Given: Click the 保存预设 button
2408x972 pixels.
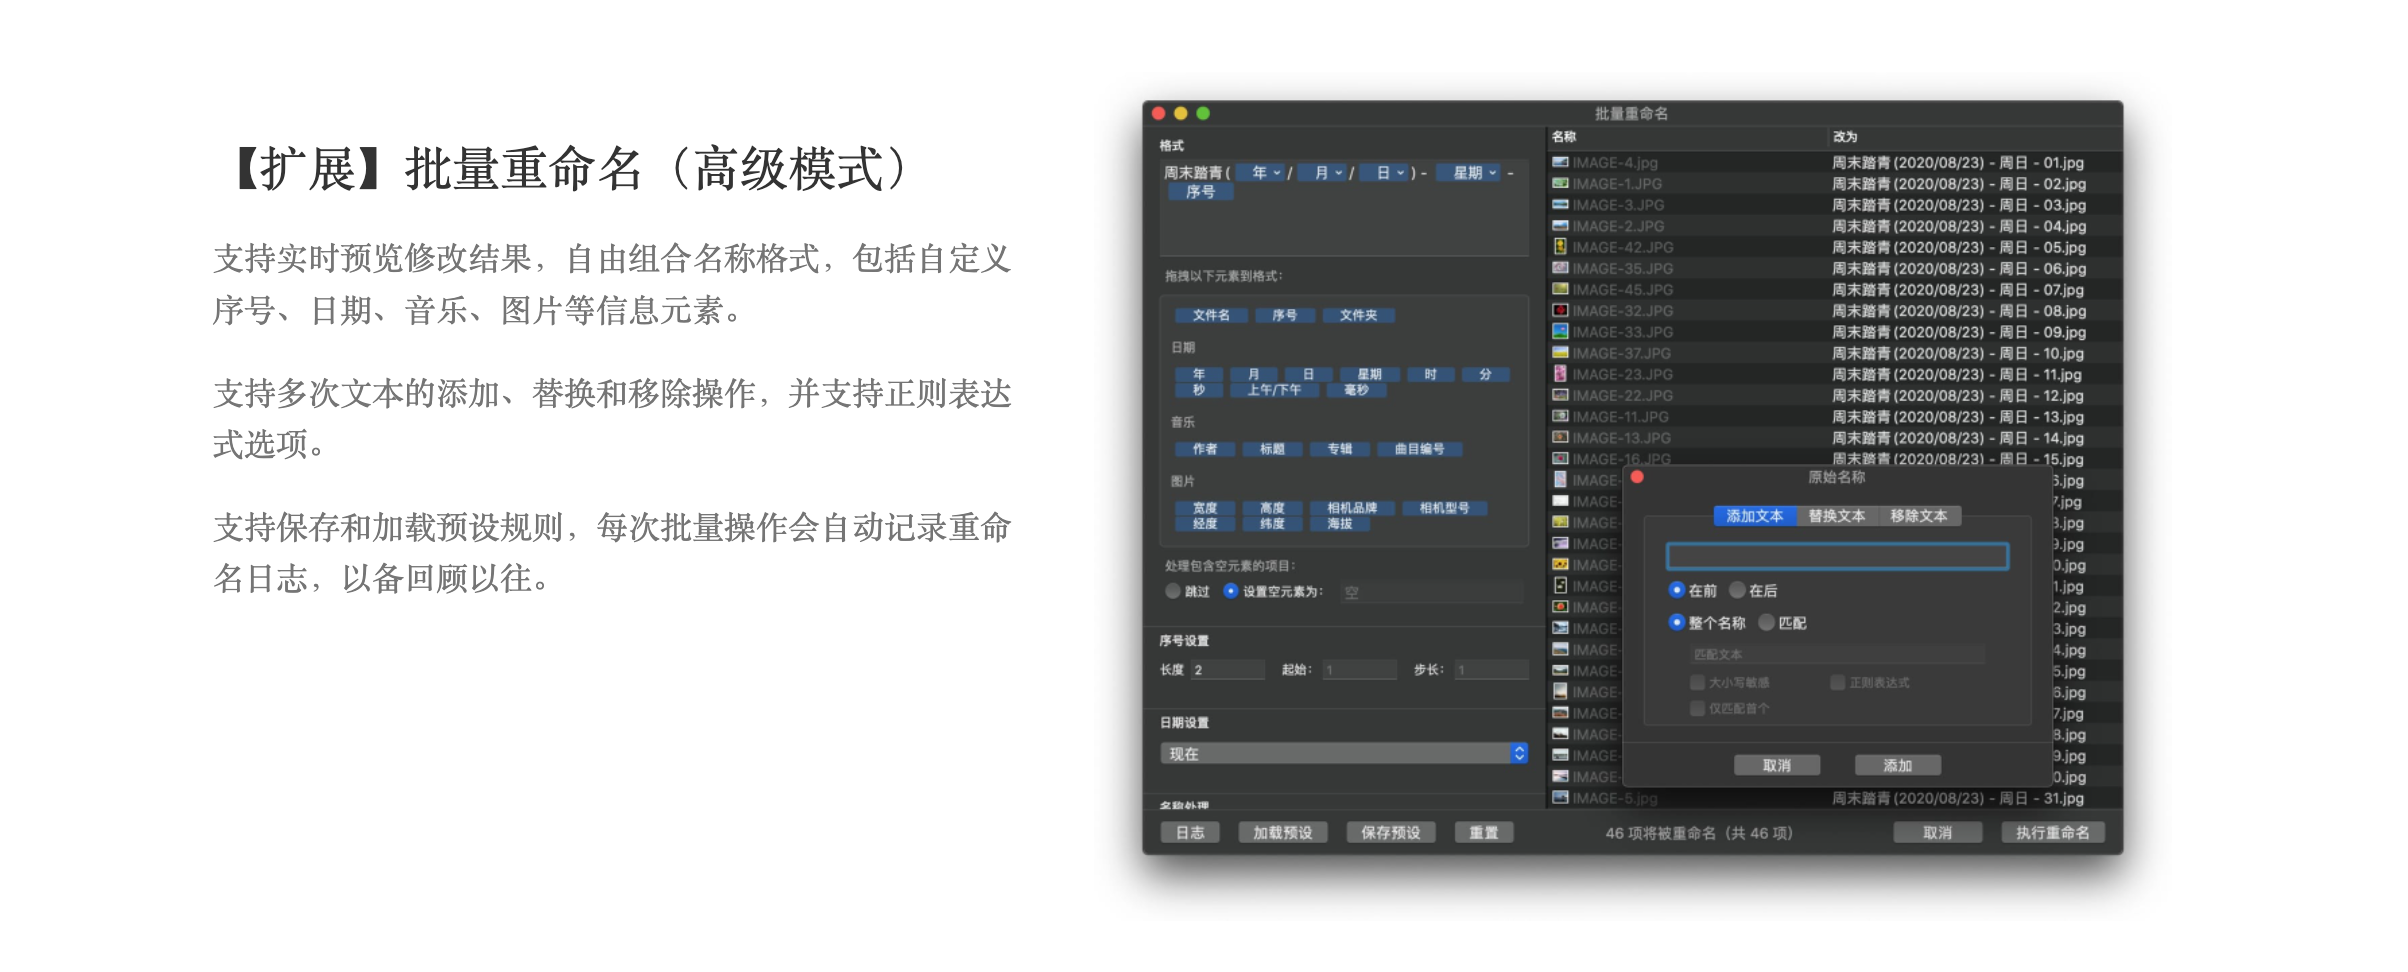Looking at the screenshot, I should (x=1390, y=832).
